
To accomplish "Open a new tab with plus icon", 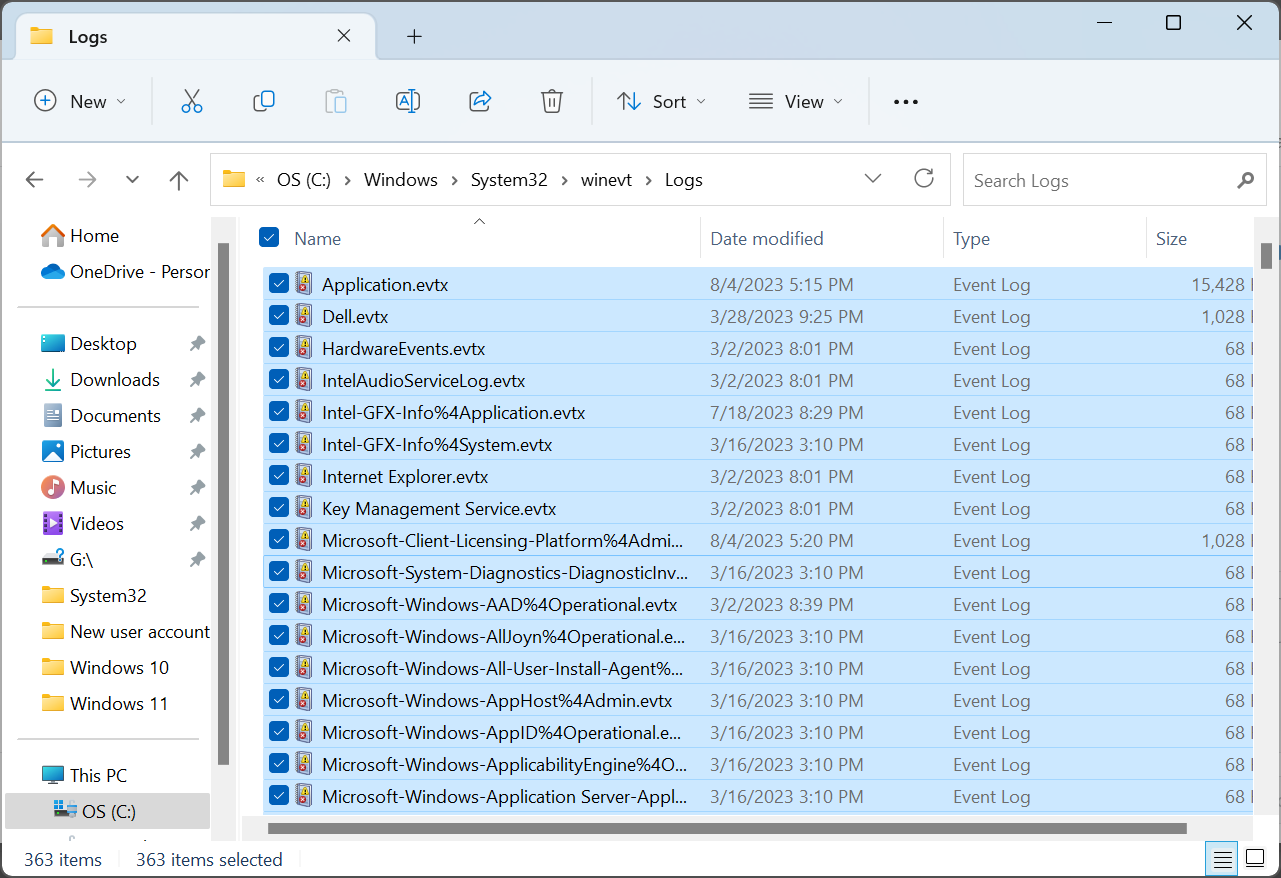I will [x=415, y=37].
